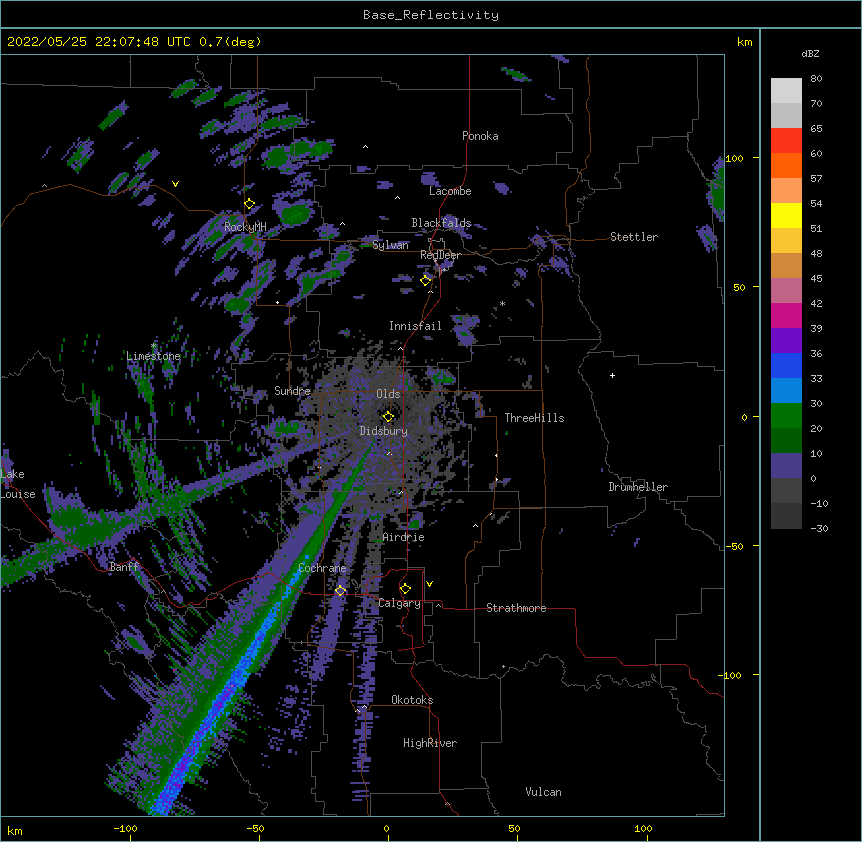862x842 pixels.
Task: Click the Ponoka city label
Action: 480,136
